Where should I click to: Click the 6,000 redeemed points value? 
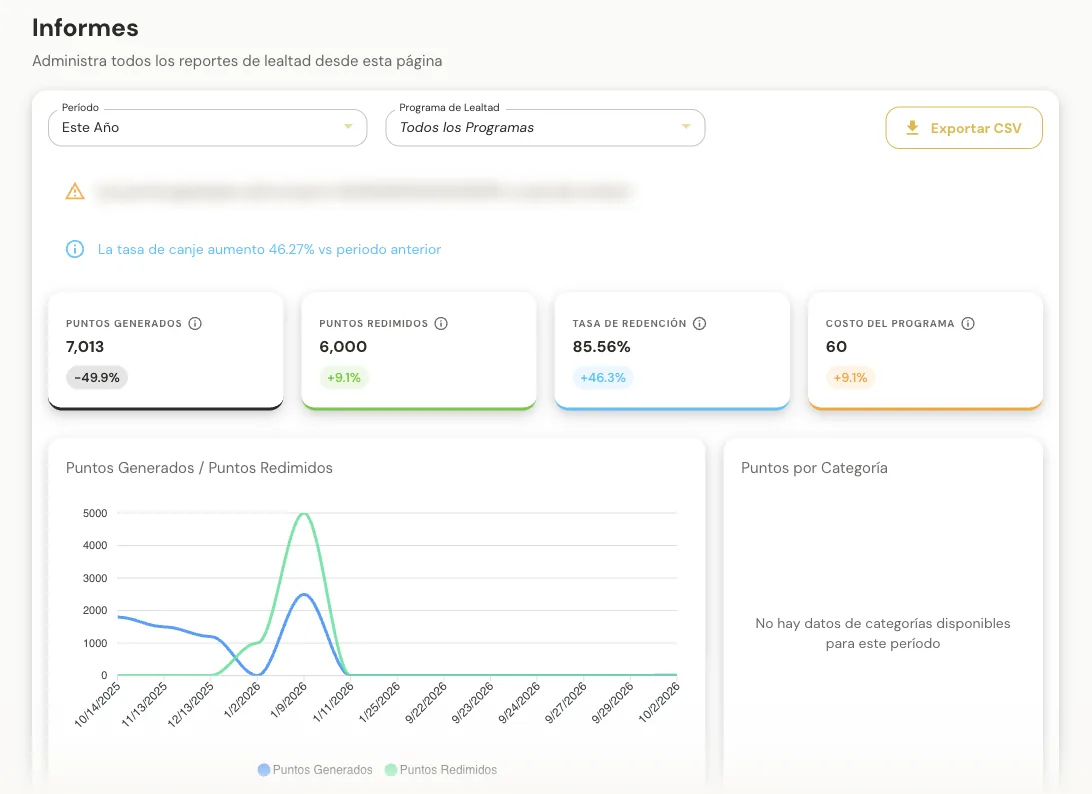tap(343, 346)
